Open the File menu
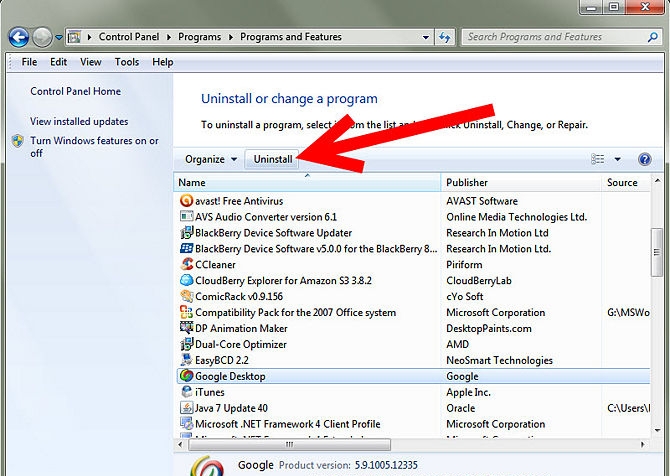670x476 pixels. coord(29,62)
